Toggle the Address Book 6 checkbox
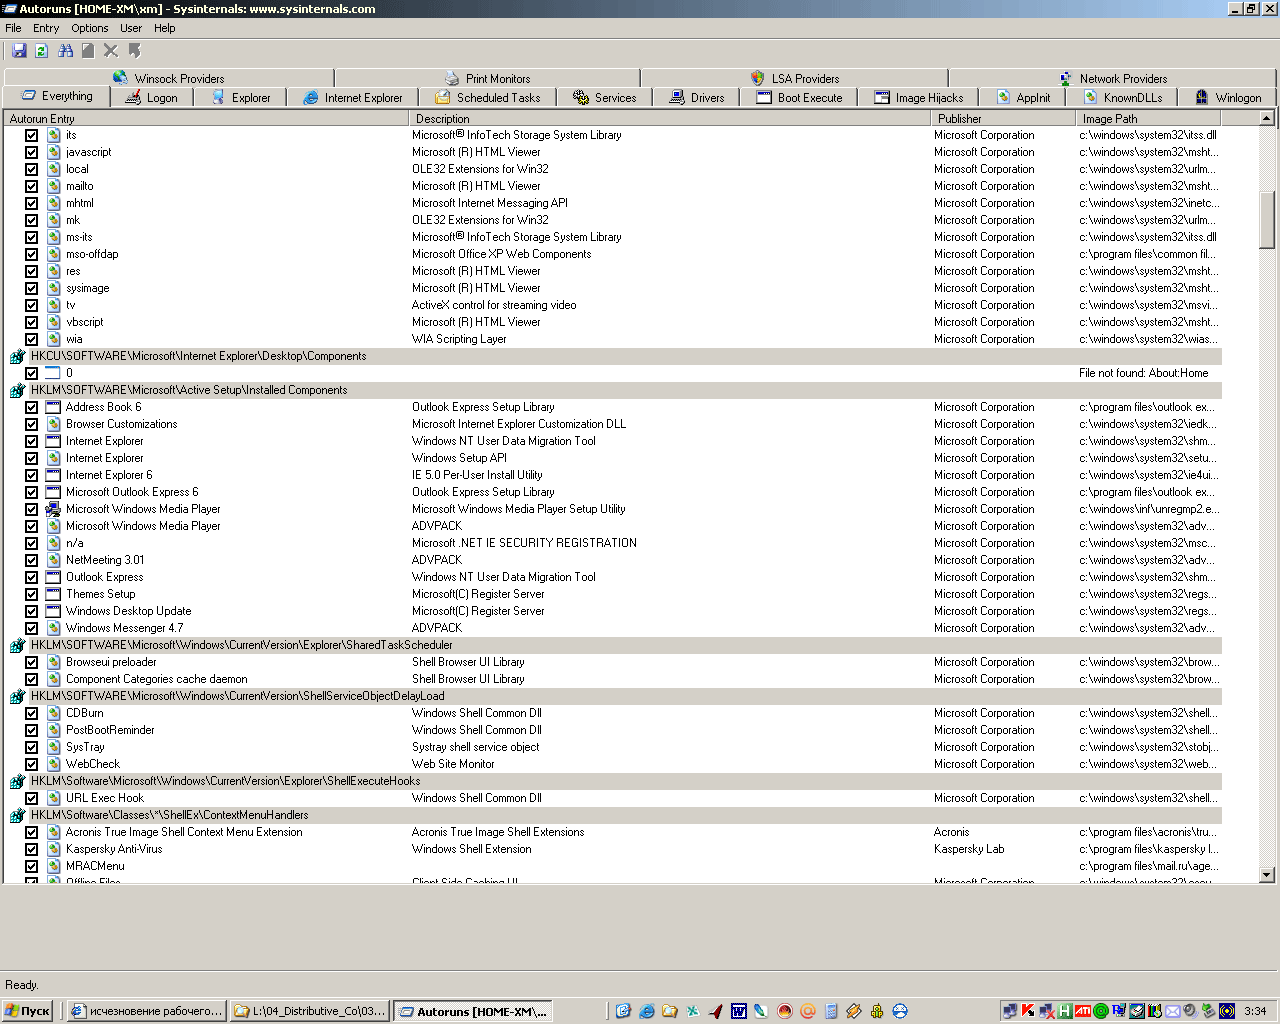1280x1024 pixels. 31,408
